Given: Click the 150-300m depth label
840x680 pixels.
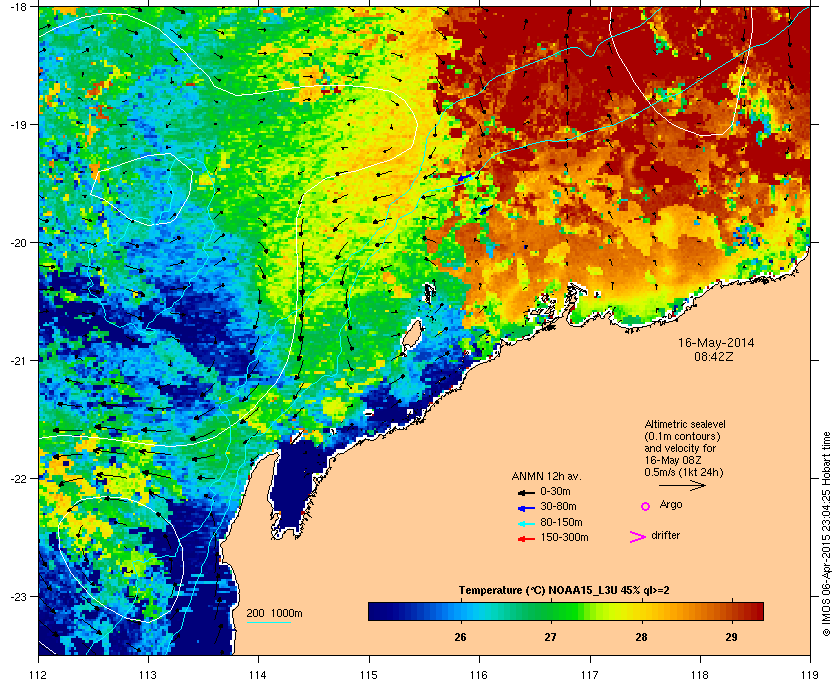Looking at the screenshot, I should click(564, 537).
